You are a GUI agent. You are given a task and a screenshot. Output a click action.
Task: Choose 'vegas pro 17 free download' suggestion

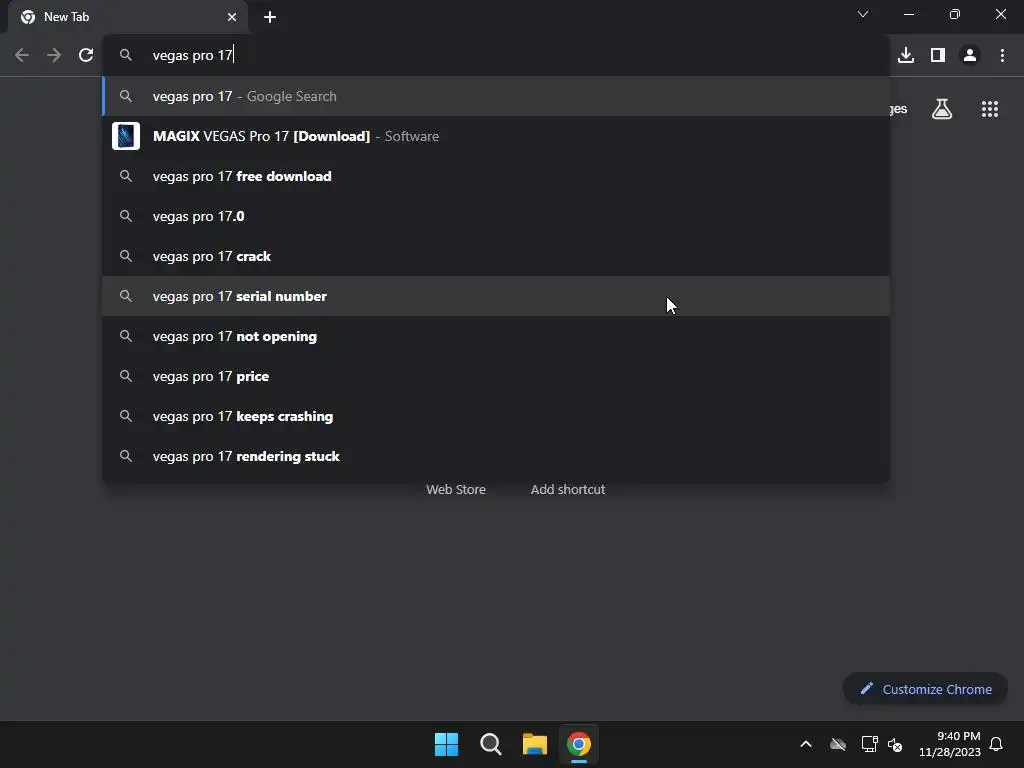(496, 176)
